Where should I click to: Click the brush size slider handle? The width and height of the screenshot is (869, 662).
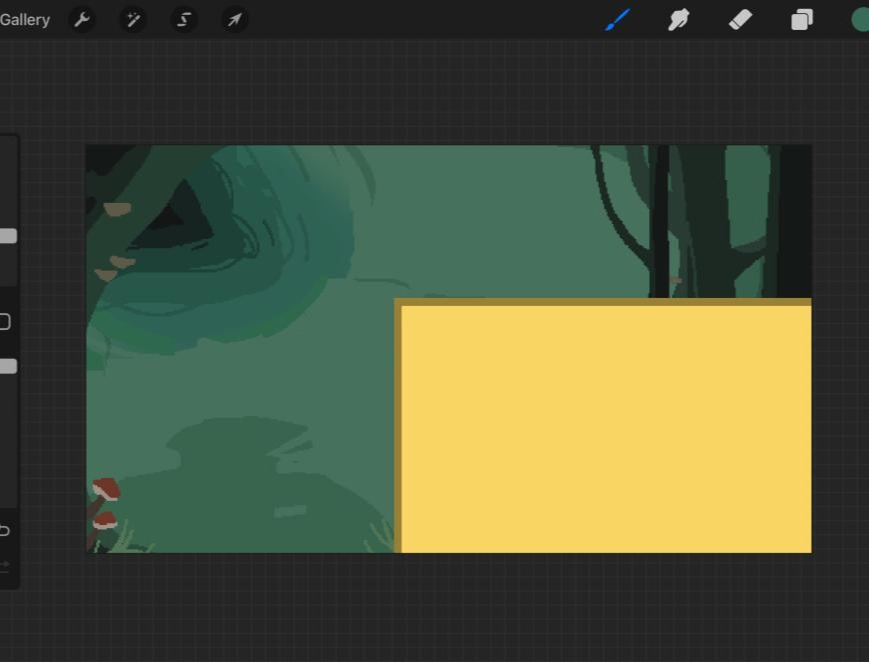pos(8,236)
